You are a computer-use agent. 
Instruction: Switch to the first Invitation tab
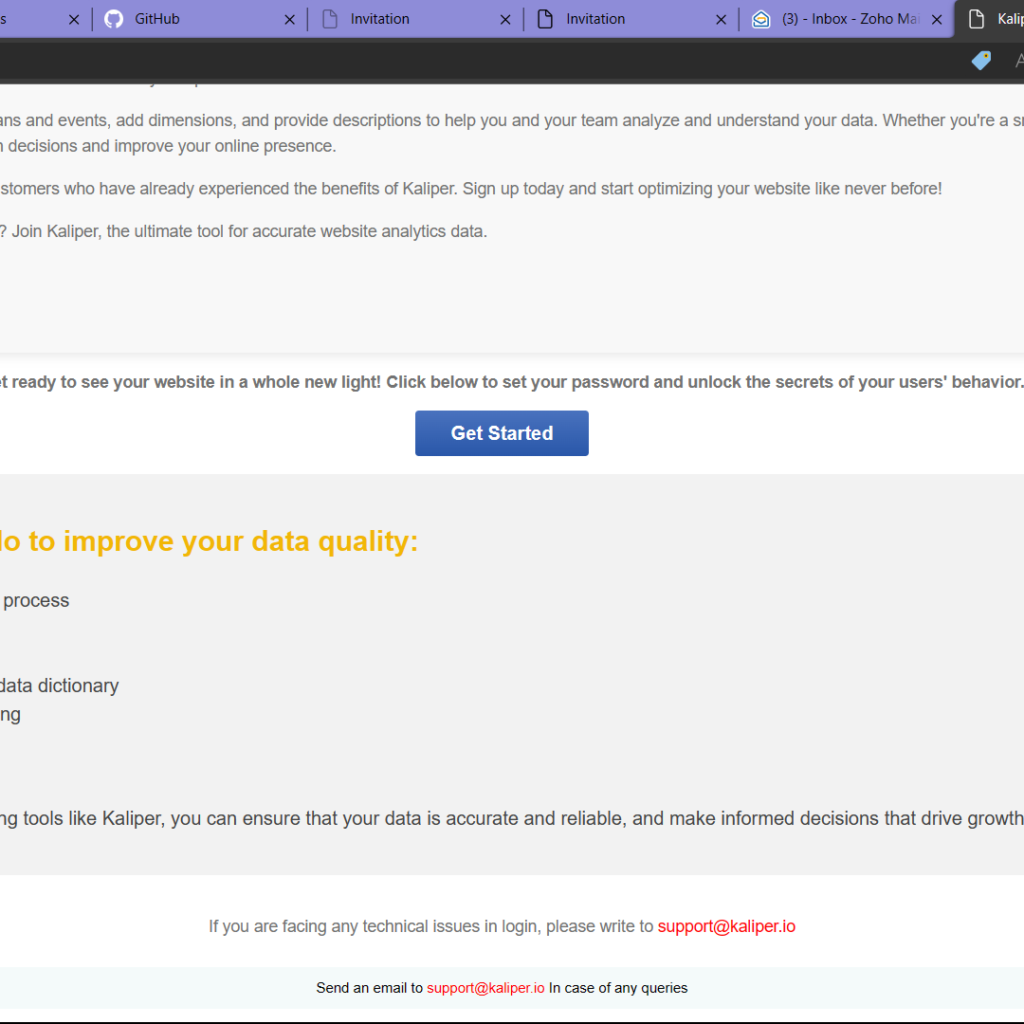(400, 19)
